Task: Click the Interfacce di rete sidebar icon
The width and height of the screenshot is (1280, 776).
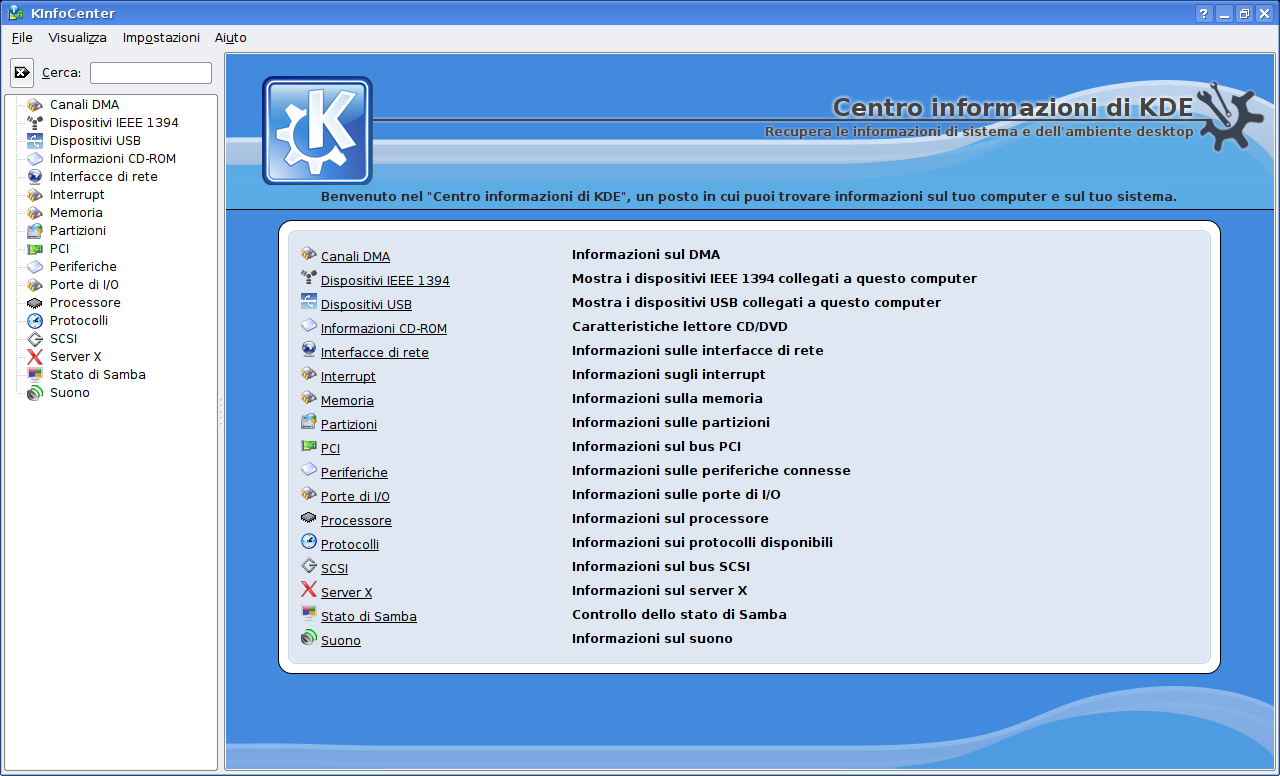Action: 35,177
